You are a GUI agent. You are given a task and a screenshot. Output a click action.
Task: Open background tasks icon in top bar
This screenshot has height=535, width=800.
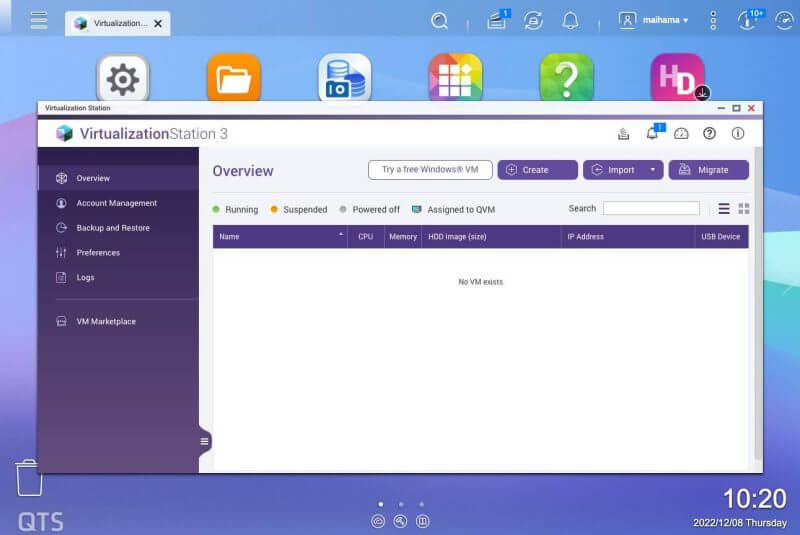point(497,21)
